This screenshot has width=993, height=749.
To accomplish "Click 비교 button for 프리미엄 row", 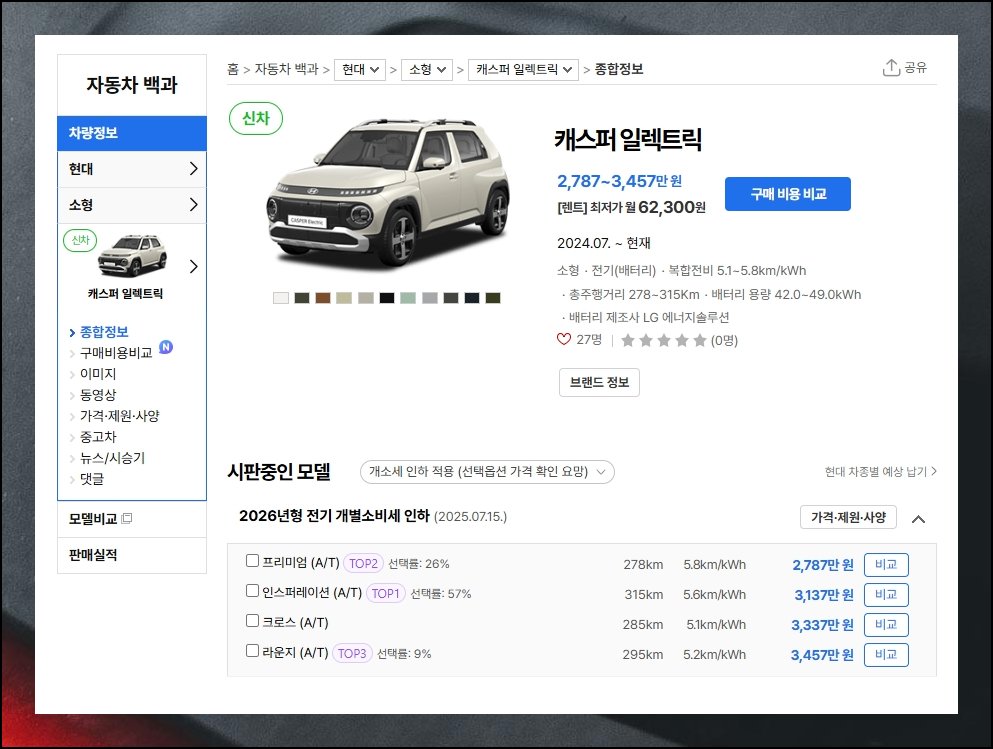I will [886, 565].
